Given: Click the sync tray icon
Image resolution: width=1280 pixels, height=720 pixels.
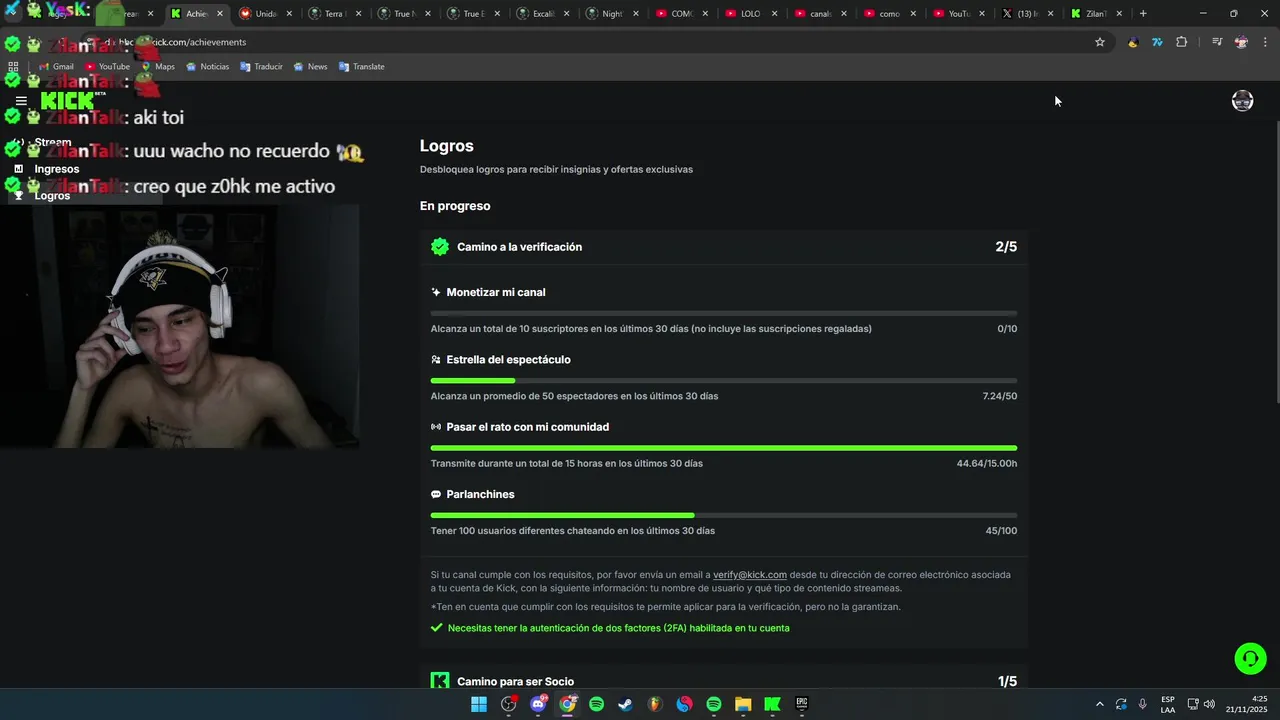Looking at the screenshot, I should coord(1121,704).
